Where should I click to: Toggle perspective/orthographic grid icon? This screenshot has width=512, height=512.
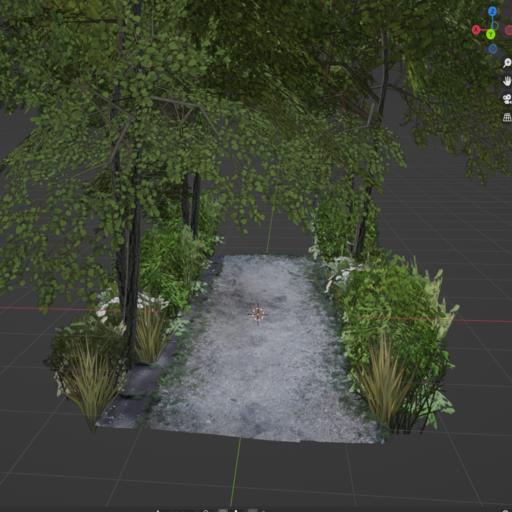pos(507,117)
